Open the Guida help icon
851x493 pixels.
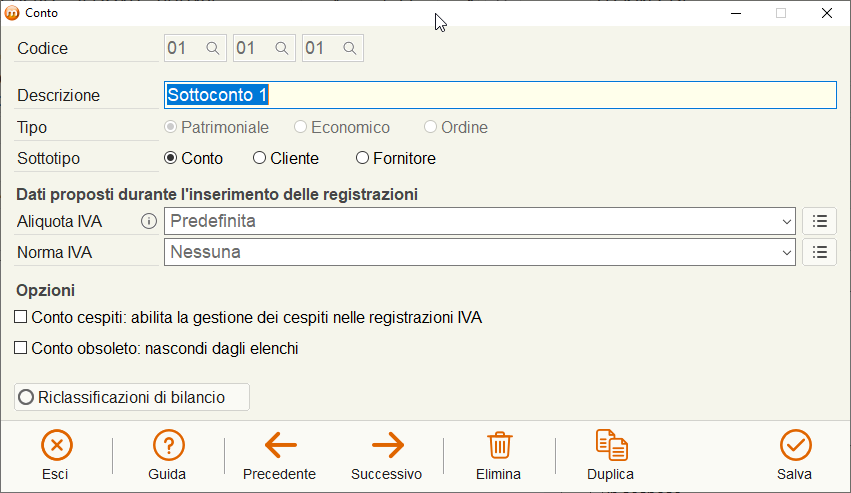point(168,445)
